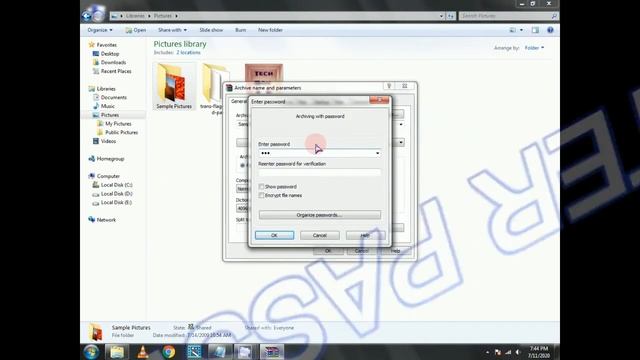Open File Explorer from the taskbar
Viewport: 640px width, 360px height.
pyautogui.click(x=117, y=352)
